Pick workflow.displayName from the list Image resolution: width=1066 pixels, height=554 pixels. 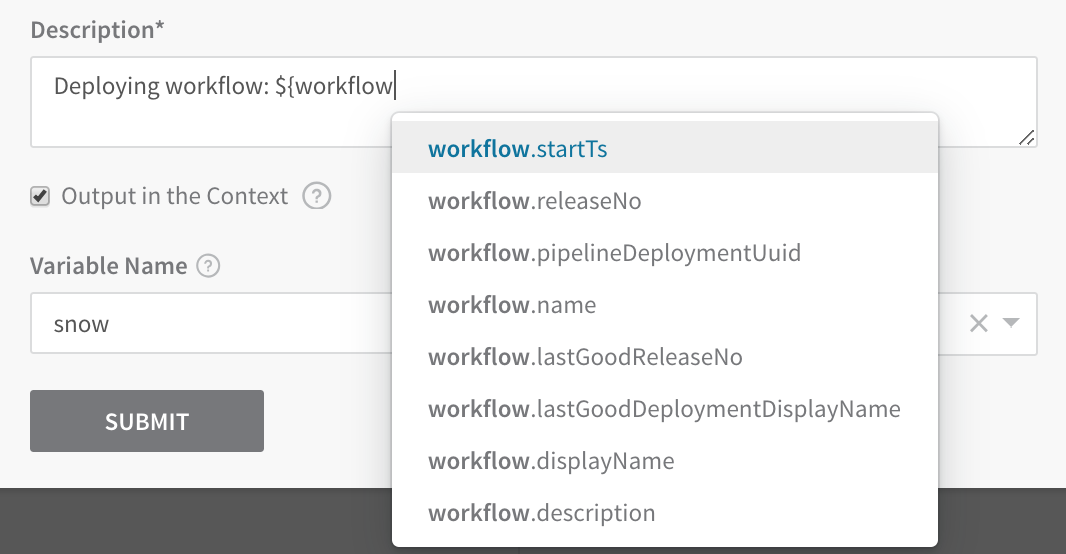pos(665,461)
